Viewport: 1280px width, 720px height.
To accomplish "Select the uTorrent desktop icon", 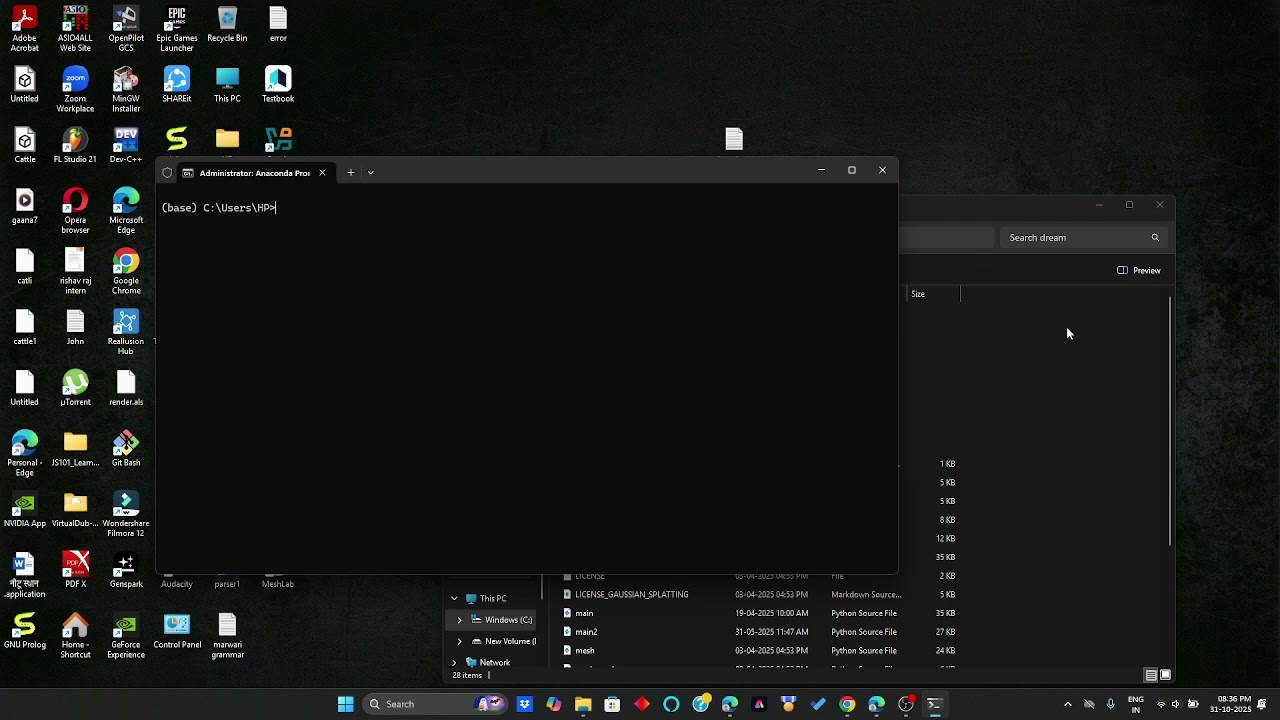I will (75, 389).
